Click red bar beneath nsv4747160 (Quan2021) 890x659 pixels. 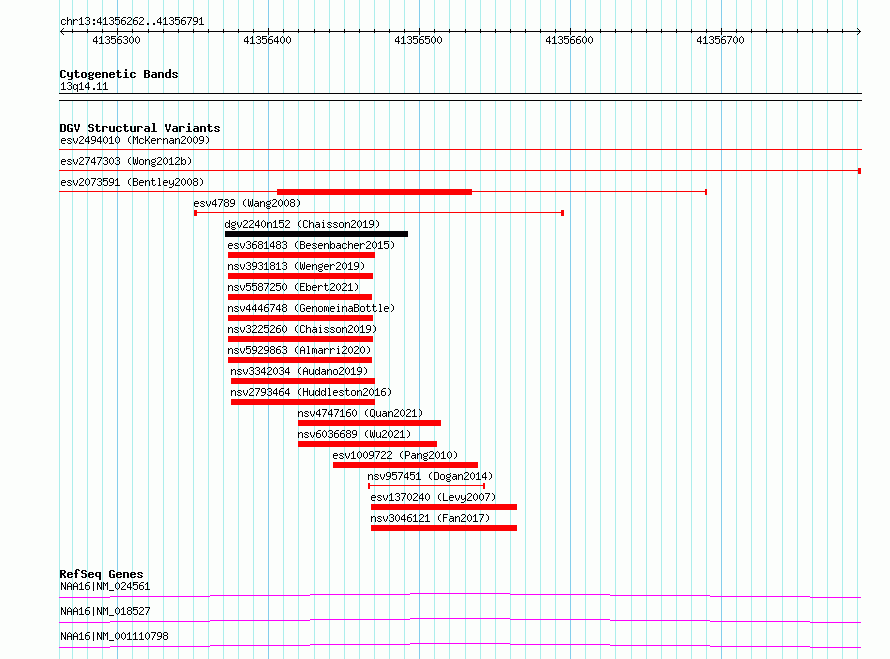click(x=370, y=423)
